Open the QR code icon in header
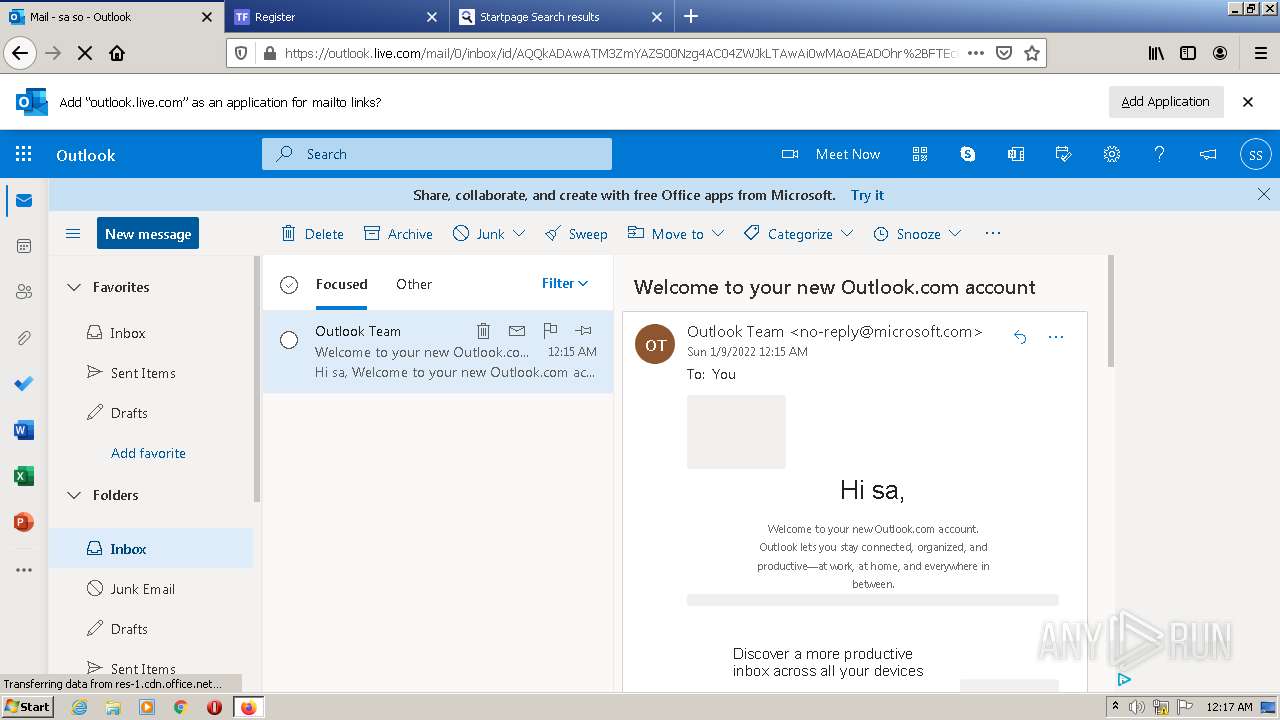 click(x=920, y=154)
